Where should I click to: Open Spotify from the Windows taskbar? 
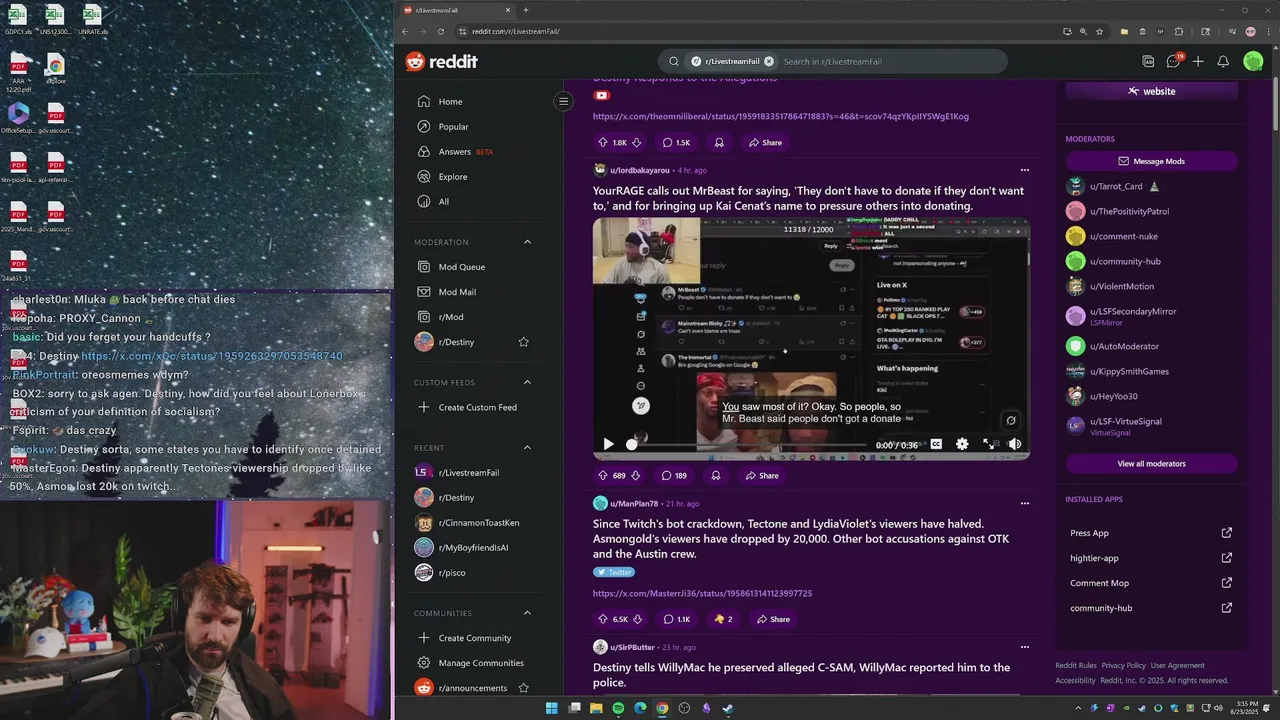coord(618,708)
